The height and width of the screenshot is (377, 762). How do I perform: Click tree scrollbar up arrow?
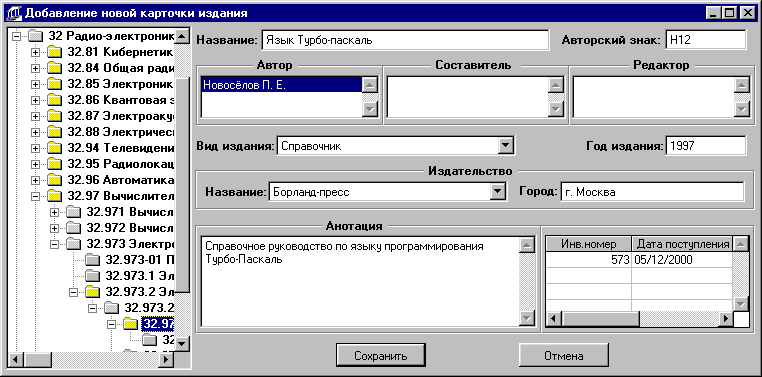click(182, 36)
